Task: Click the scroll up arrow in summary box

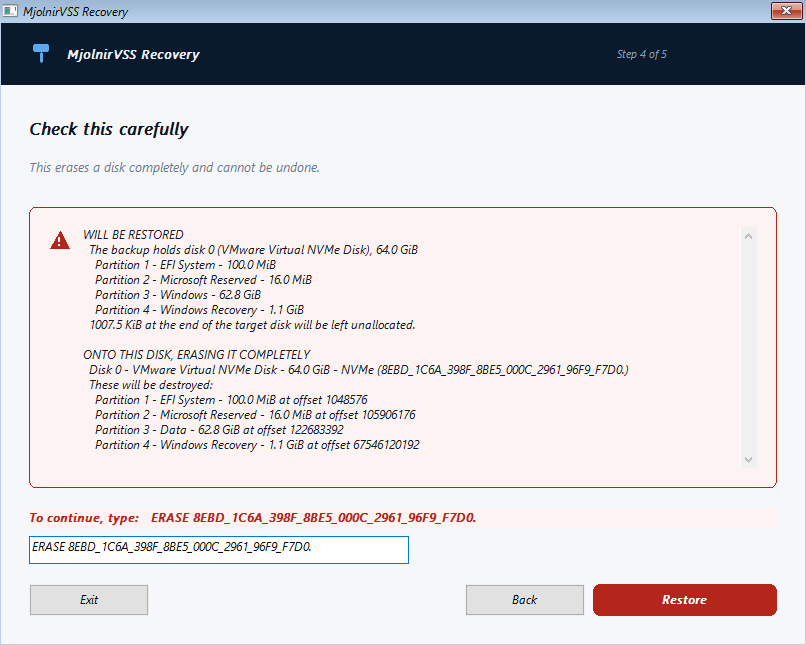Action: pyautogui.click(x=748, y=236)
